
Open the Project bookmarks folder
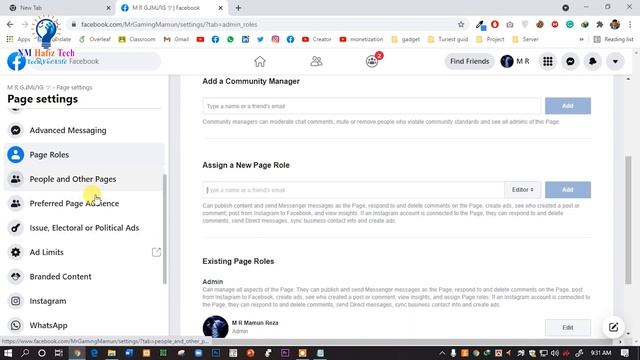(490, 39)
